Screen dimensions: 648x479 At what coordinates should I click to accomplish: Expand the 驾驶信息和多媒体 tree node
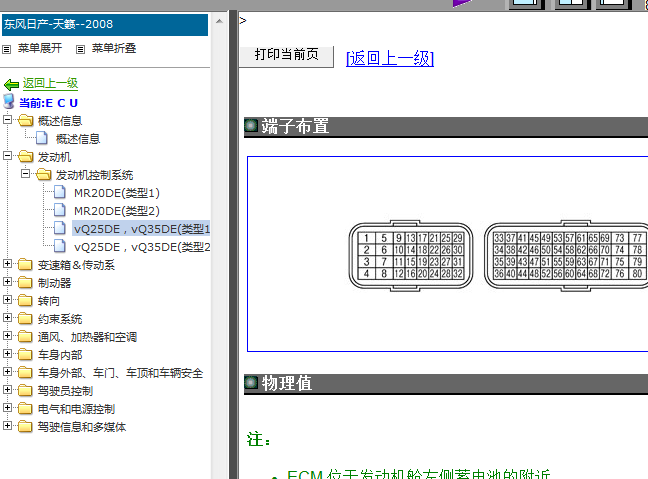click(7, 425)
